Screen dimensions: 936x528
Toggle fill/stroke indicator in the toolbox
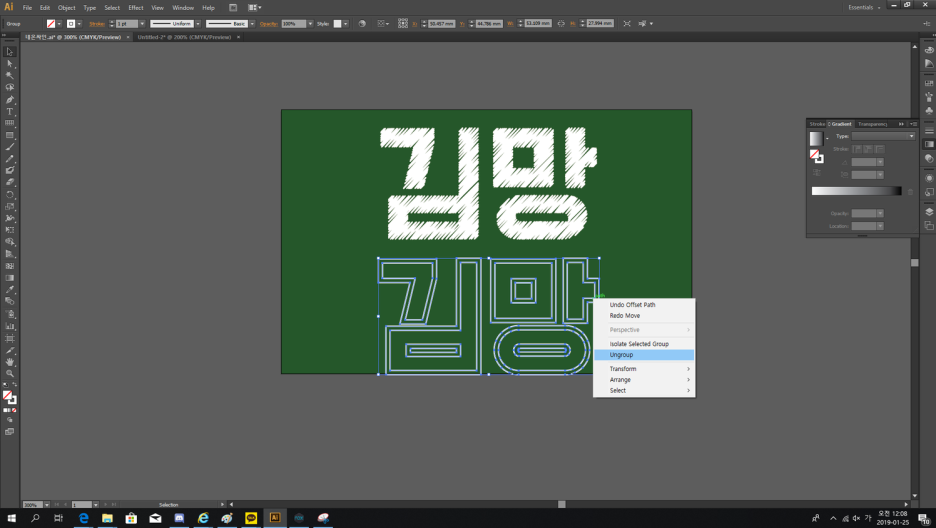[9, 397]
